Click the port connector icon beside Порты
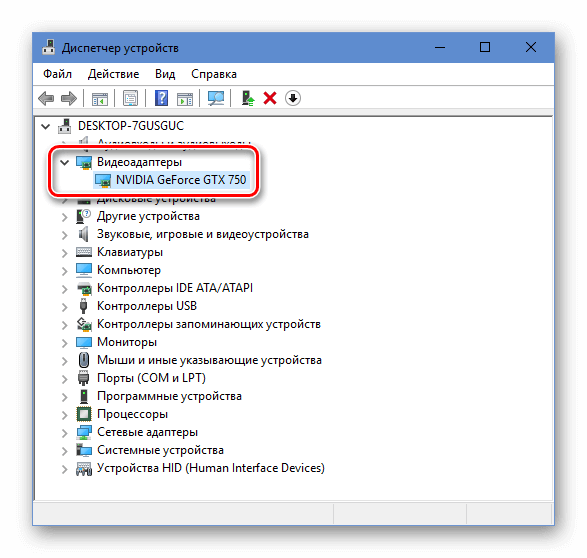This screenshot has width=587, height=558. click(x=83, y=378)
